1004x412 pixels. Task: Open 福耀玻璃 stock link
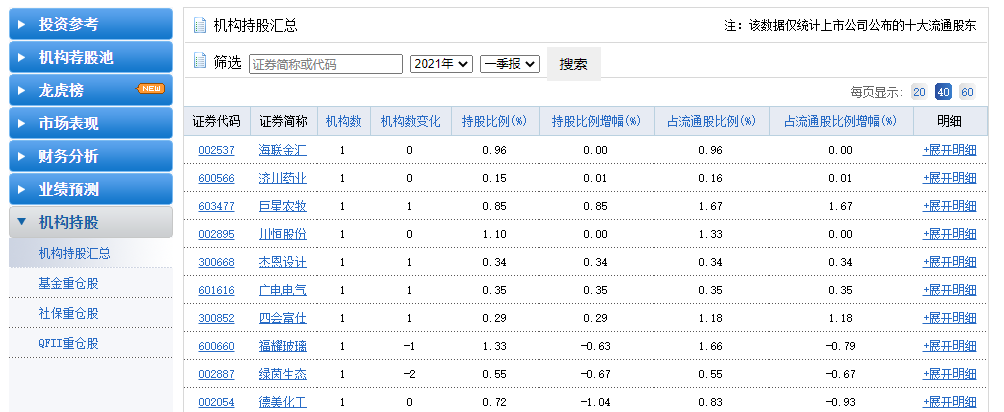[282, 347]
